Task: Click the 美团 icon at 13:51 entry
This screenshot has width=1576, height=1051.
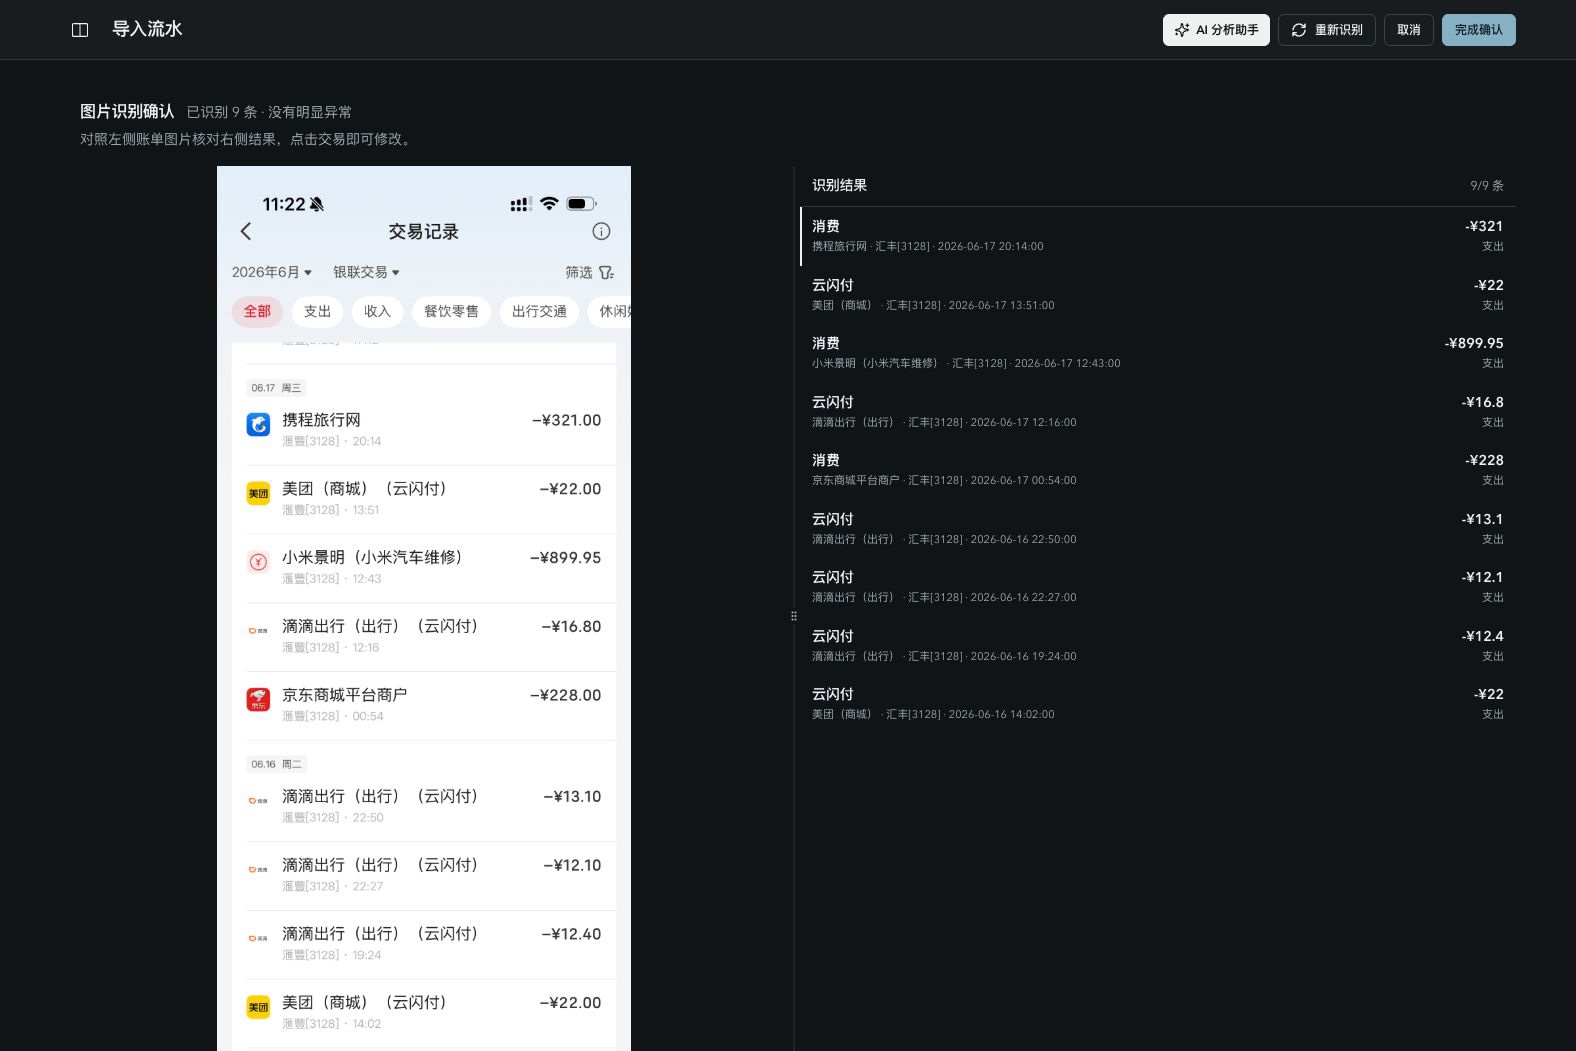Action: pos(258,494)
